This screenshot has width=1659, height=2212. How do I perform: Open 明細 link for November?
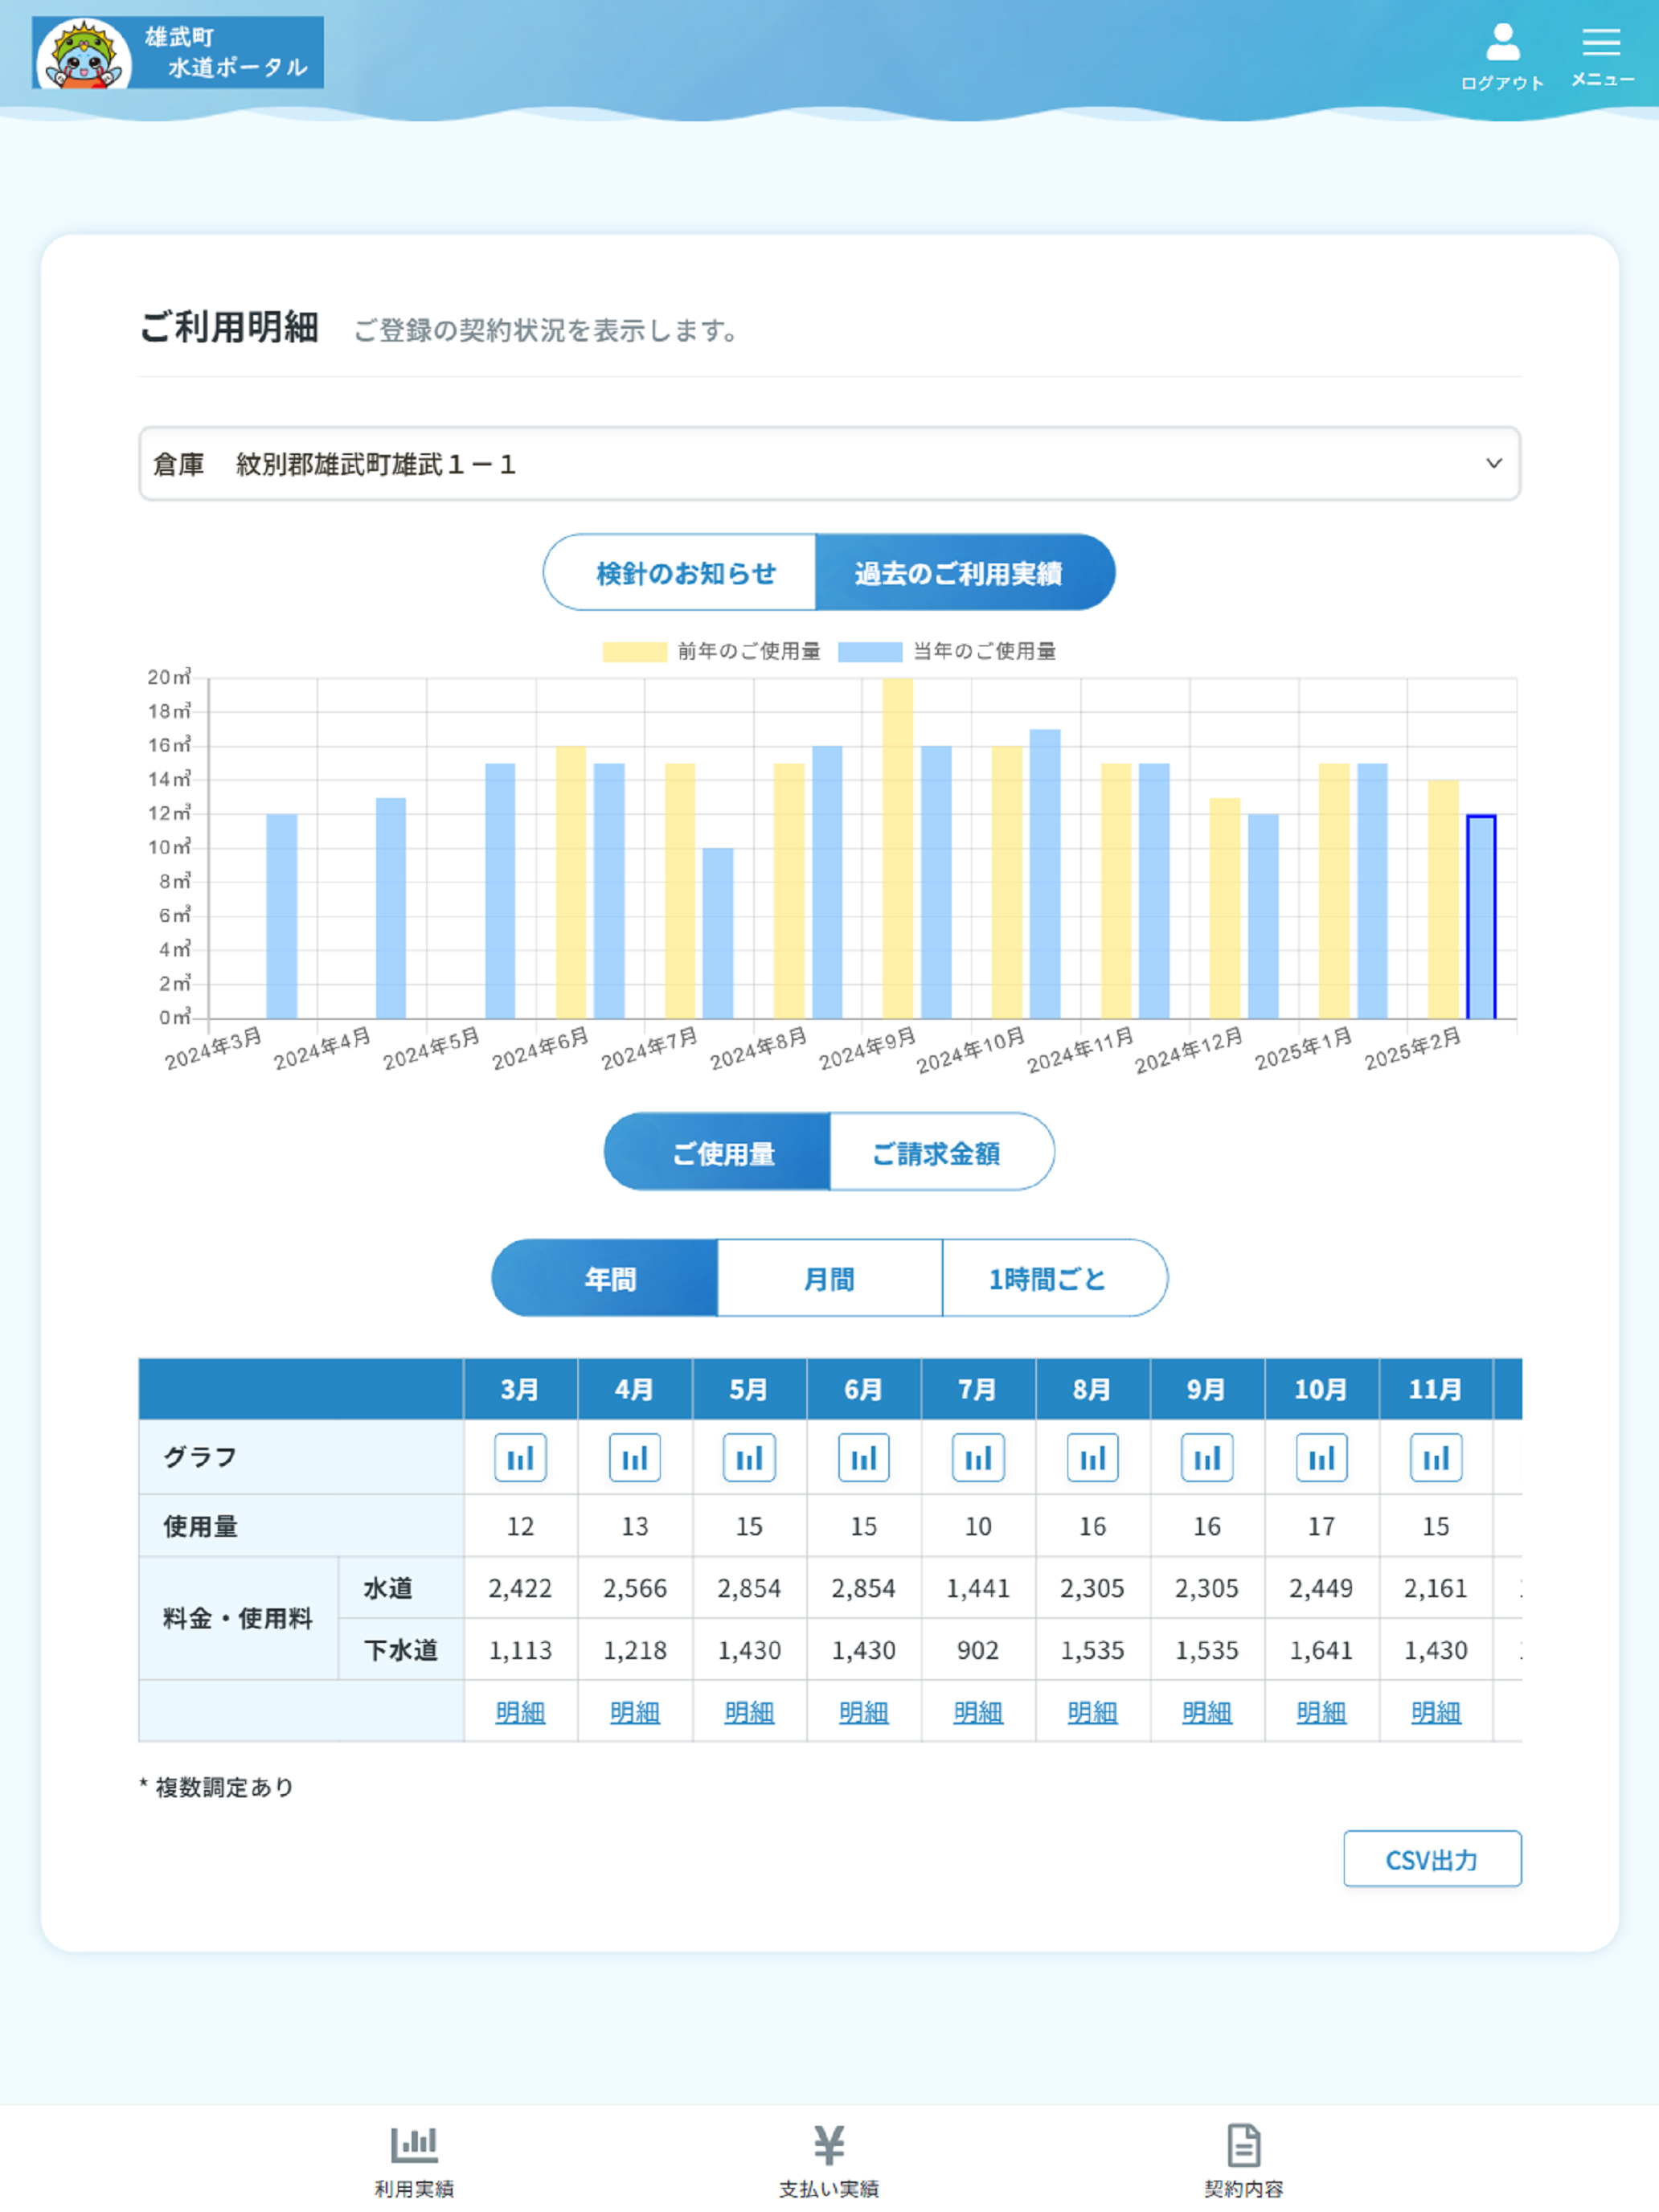point(1436,1712)
